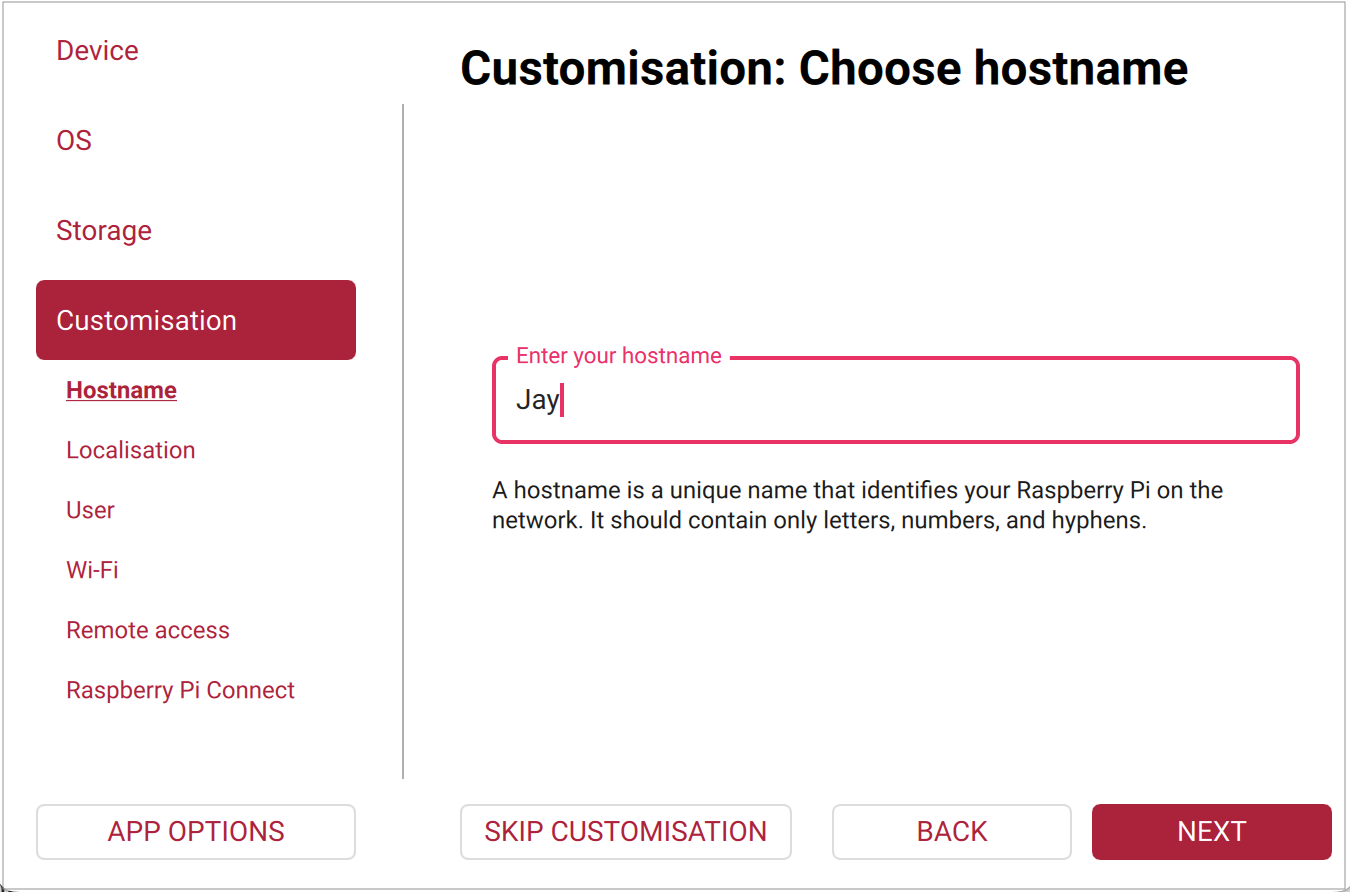Go to the Wi-Fi setup page
This screenshot has height=892, width=1350.
click(x=92, y=570)
